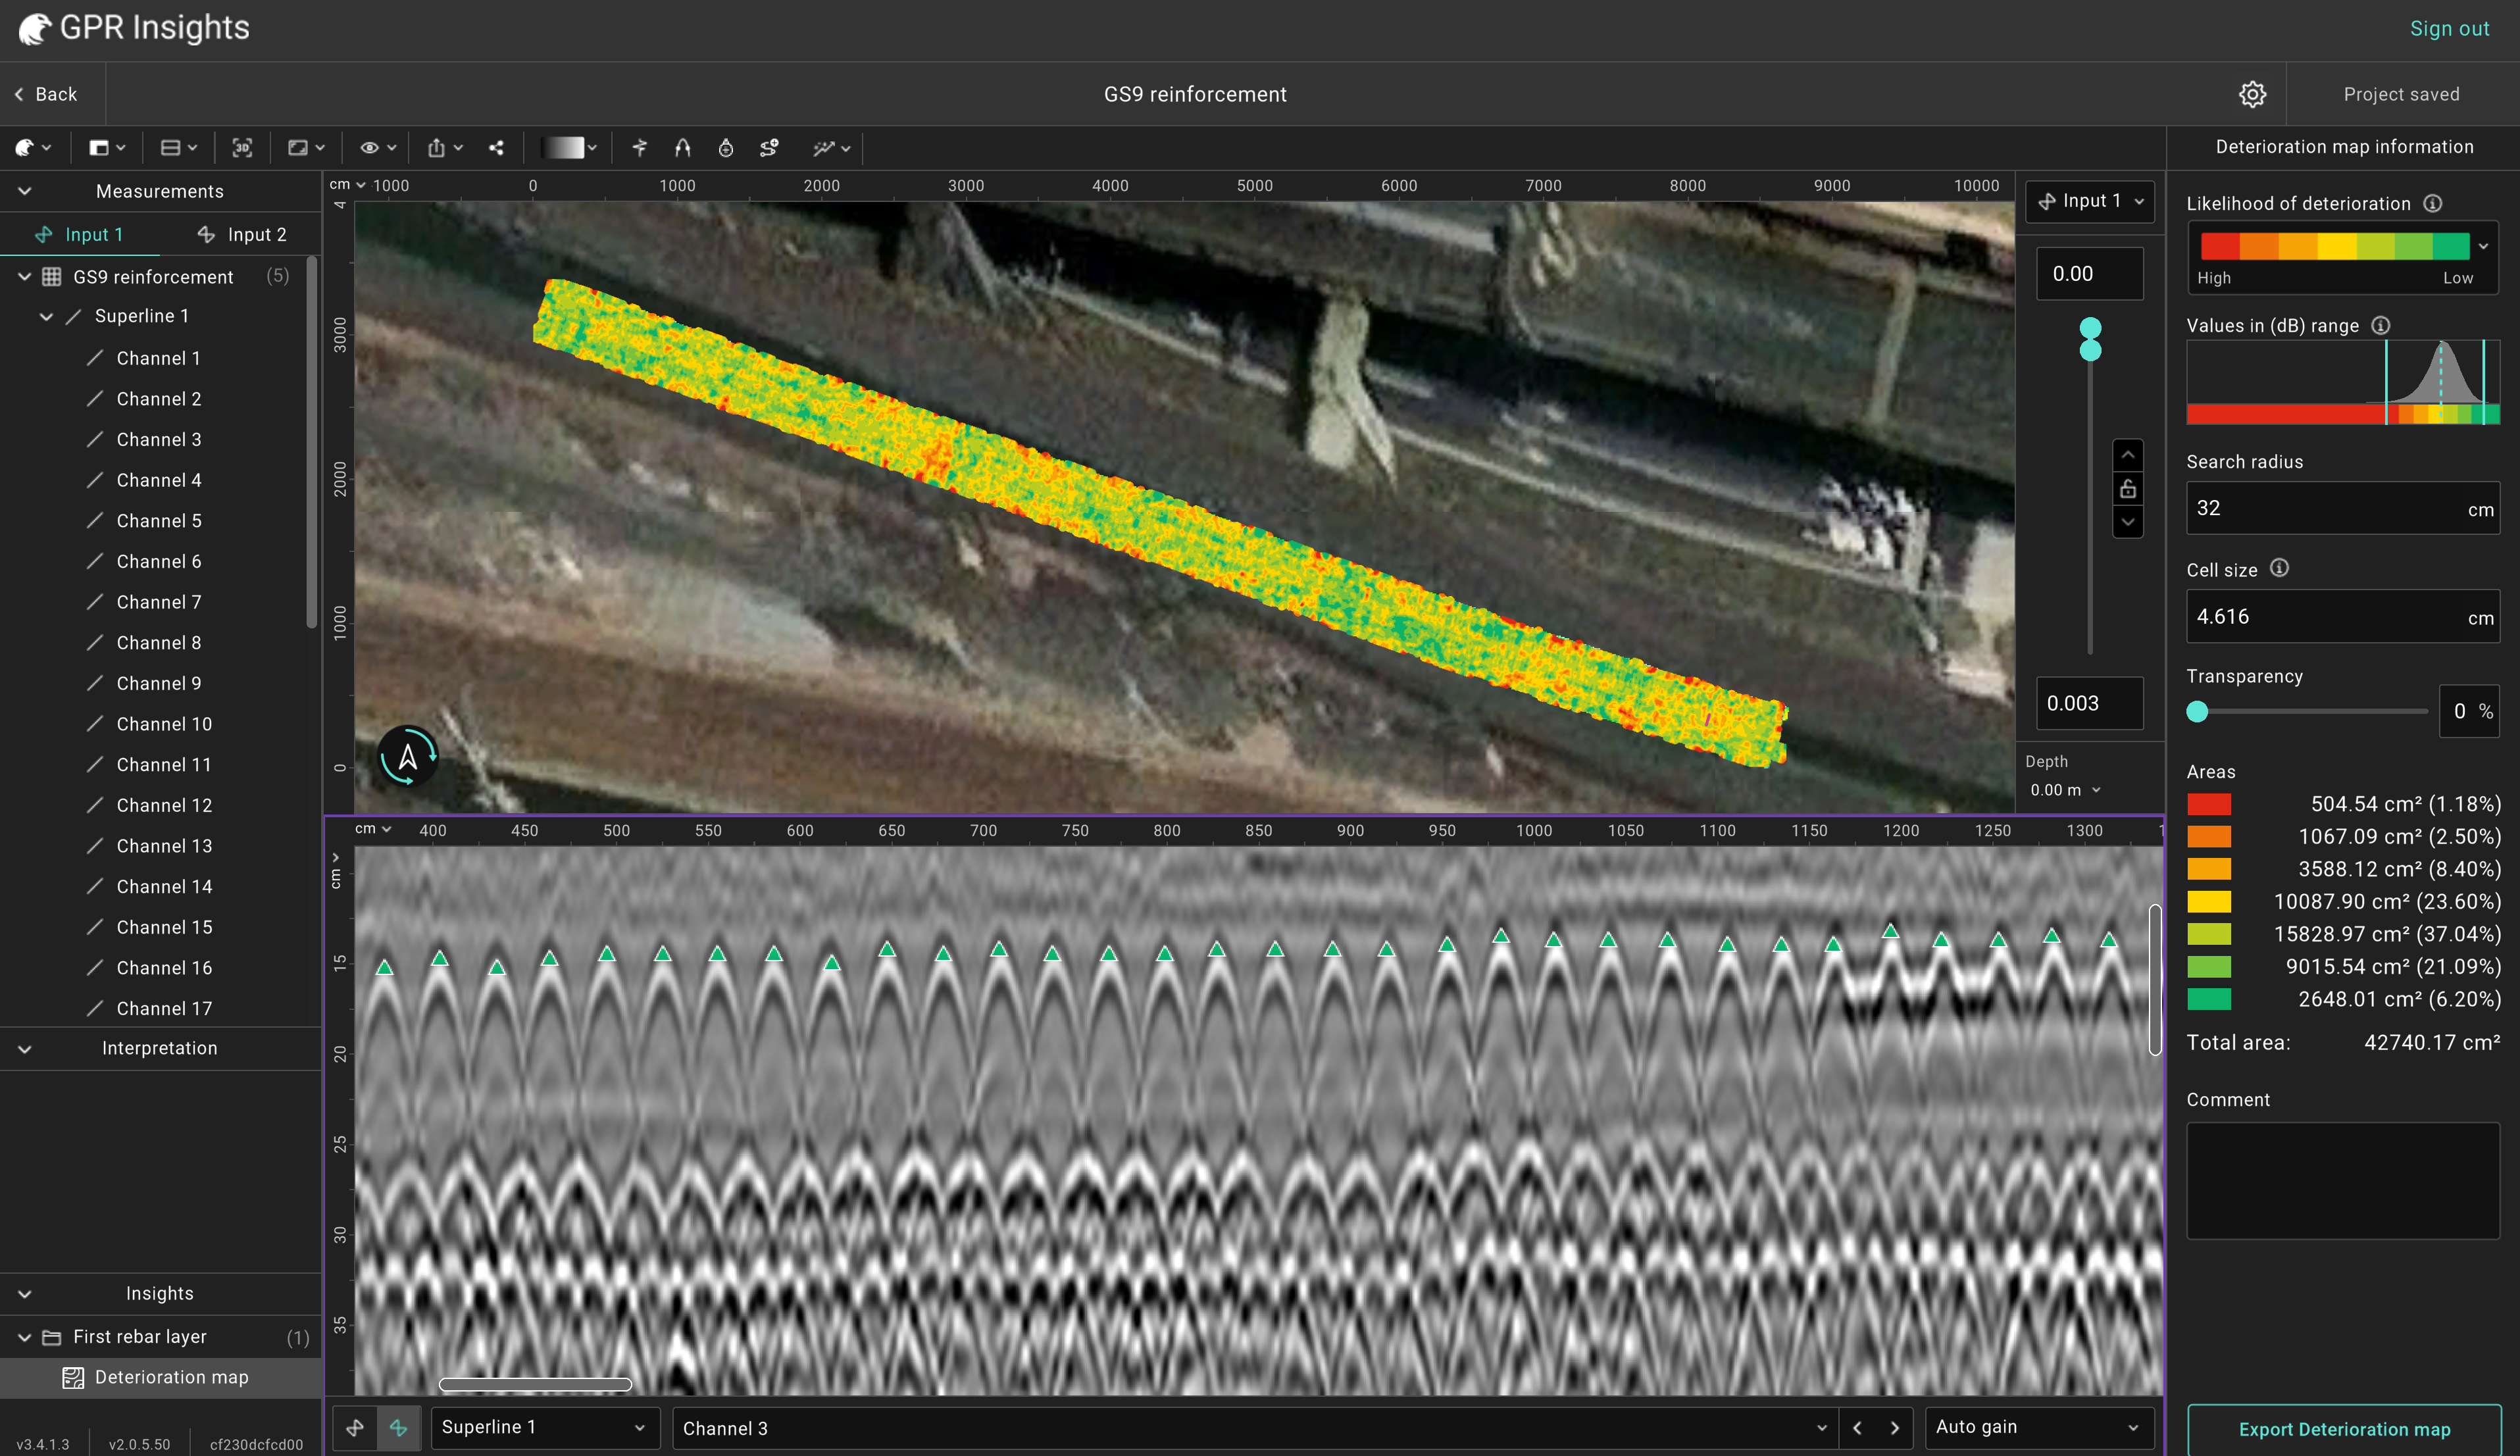
Task: Click info icon beside Cell size
Action: [x=2279, y=568]
